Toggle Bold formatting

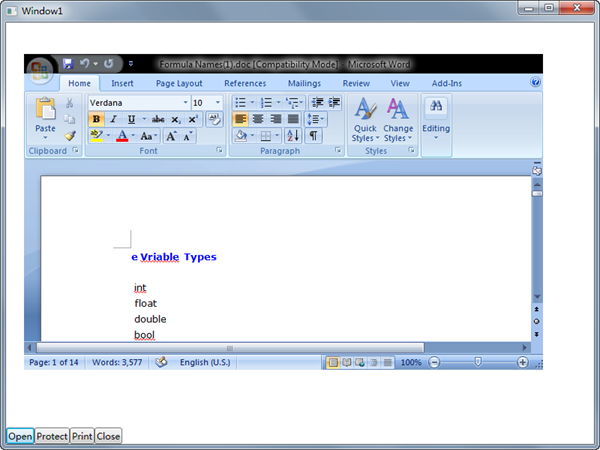coord(97,119)
